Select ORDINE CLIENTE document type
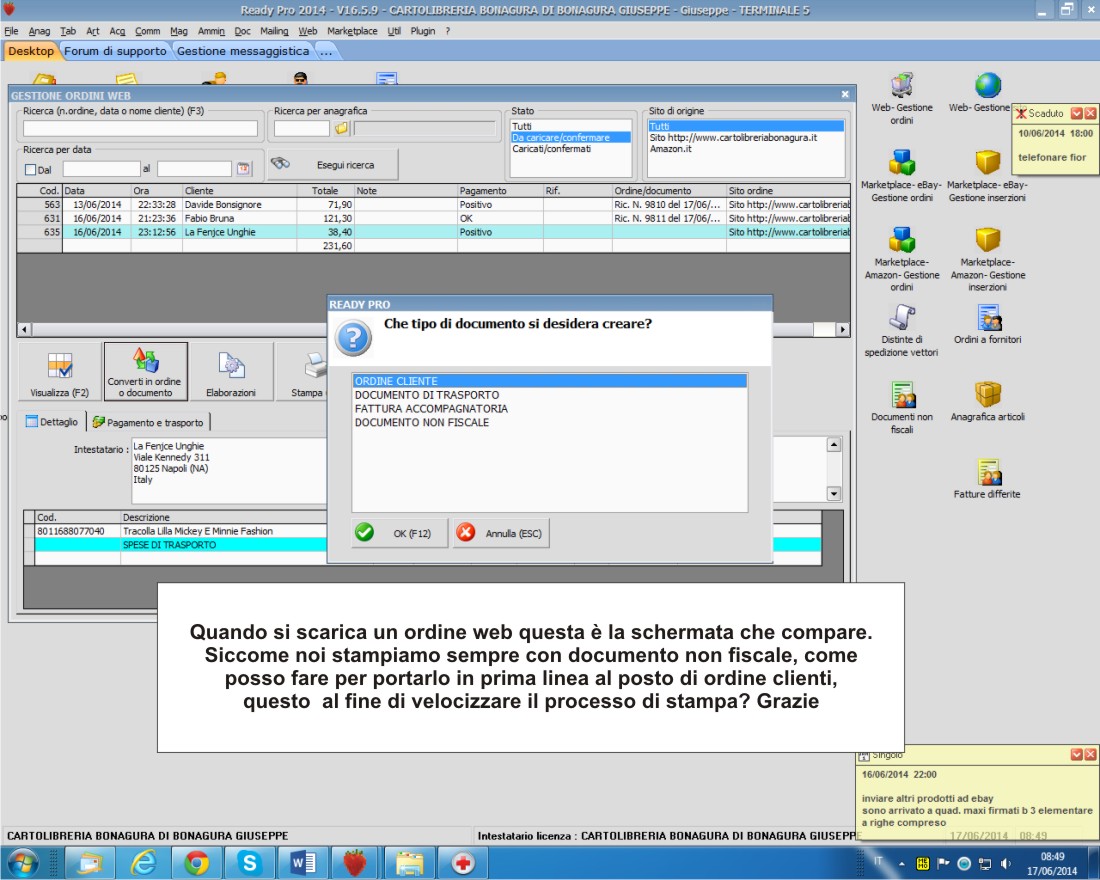Viewport: 1100px width, 880px height. [x=549, y=381]
